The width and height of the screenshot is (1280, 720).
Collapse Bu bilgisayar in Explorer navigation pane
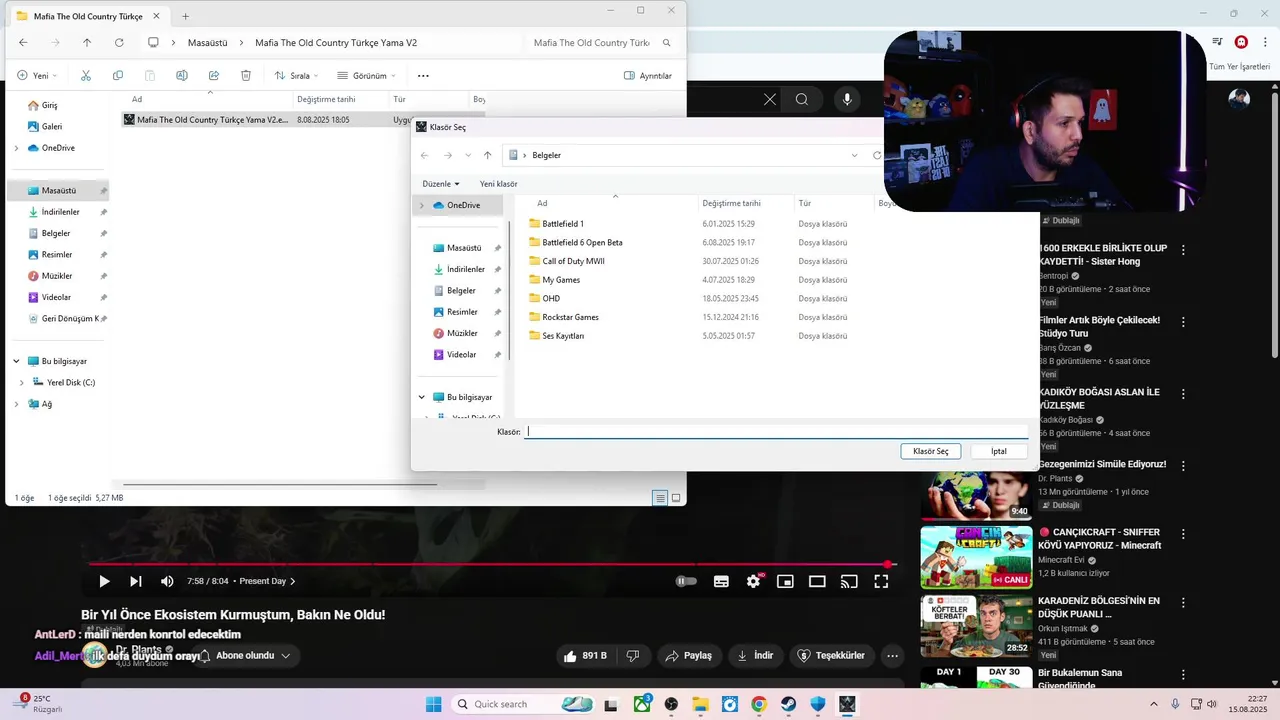(16, 361)
